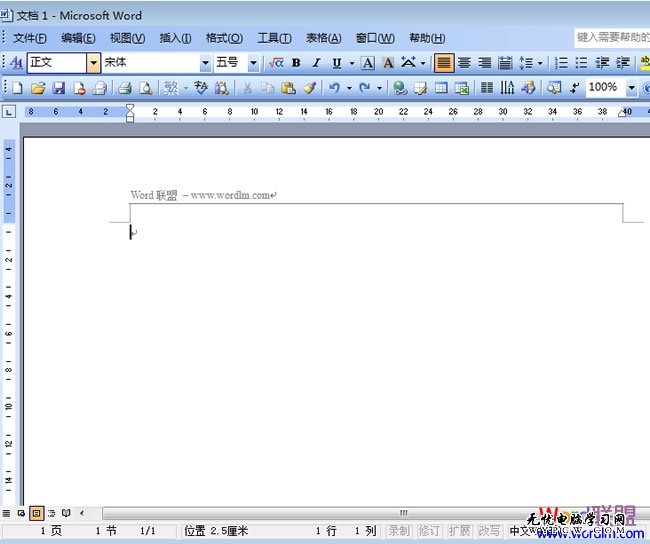Apply character border icon

tap(368, 63)
